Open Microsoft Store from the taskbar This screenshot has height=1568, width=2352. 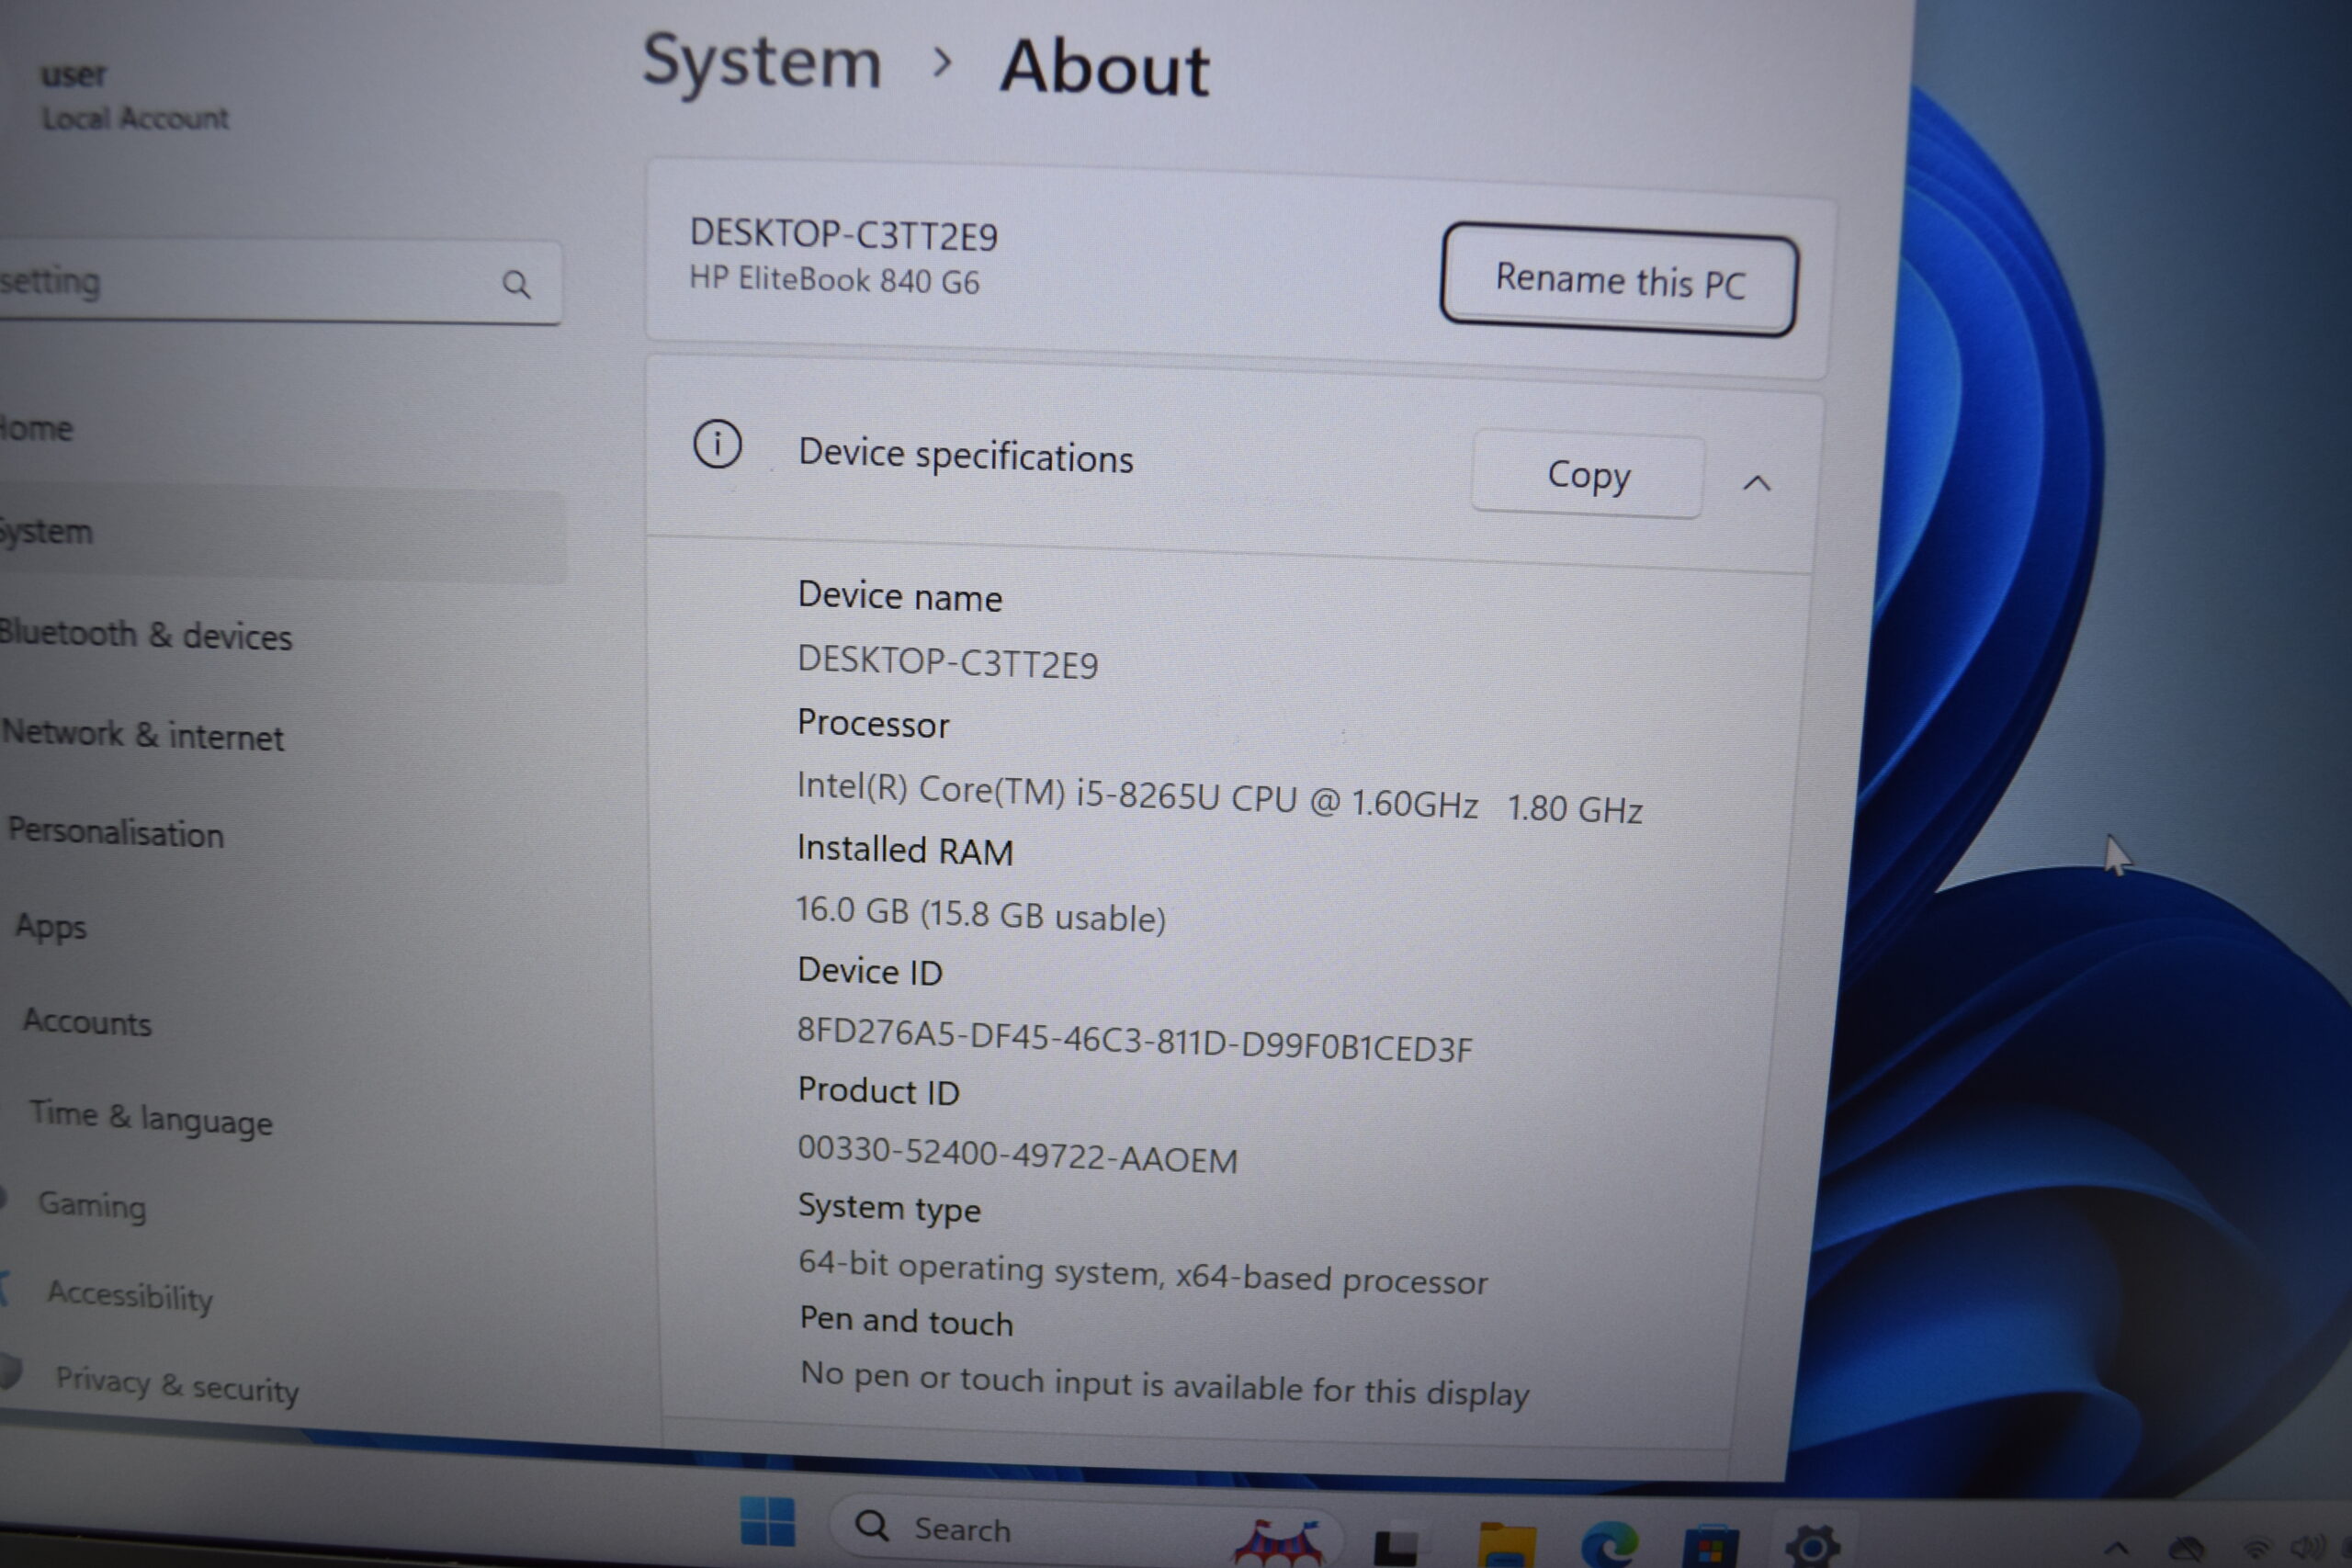point(1711,1548)
